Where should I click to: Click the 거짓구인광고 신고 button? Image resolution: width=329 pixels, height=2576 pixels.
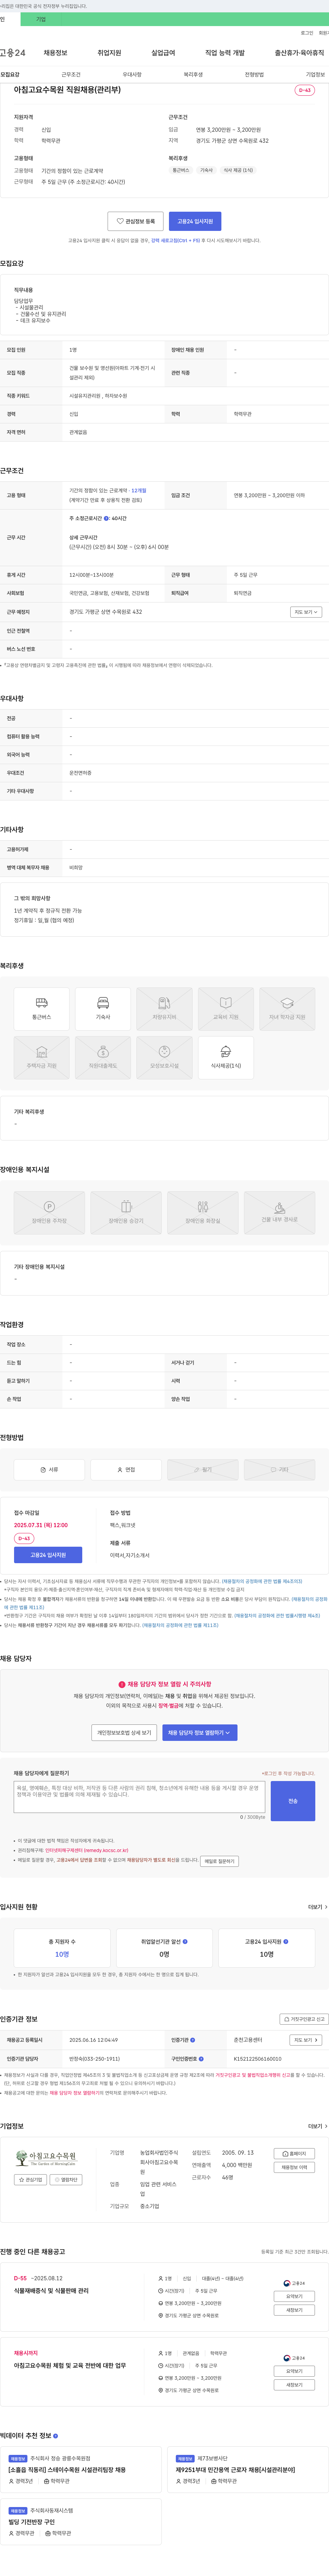pos(304,2019)
